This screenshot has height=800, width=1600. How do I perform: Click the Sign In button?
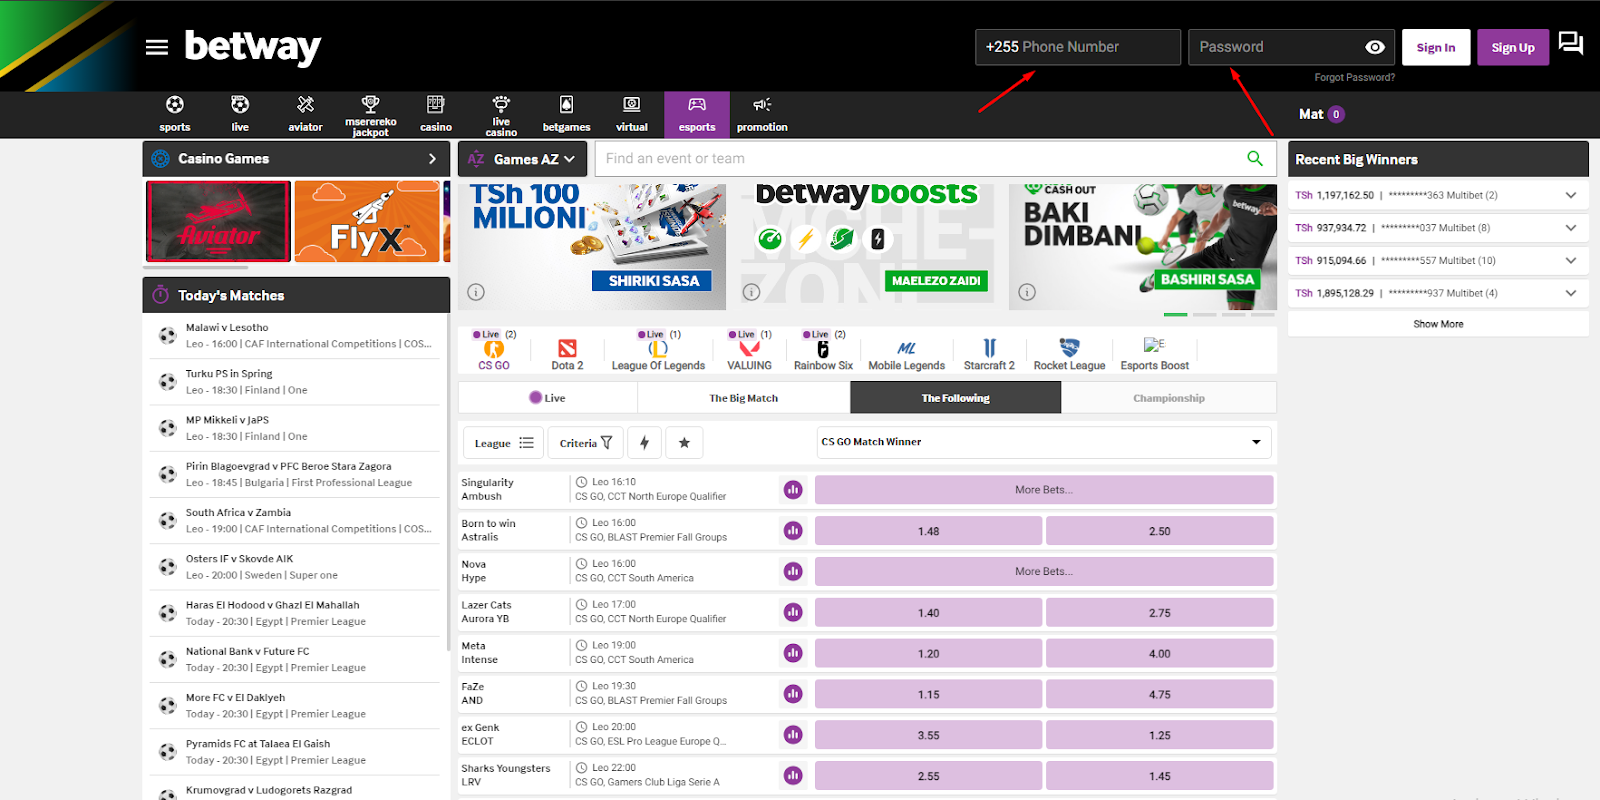[x=1436, y=47]
